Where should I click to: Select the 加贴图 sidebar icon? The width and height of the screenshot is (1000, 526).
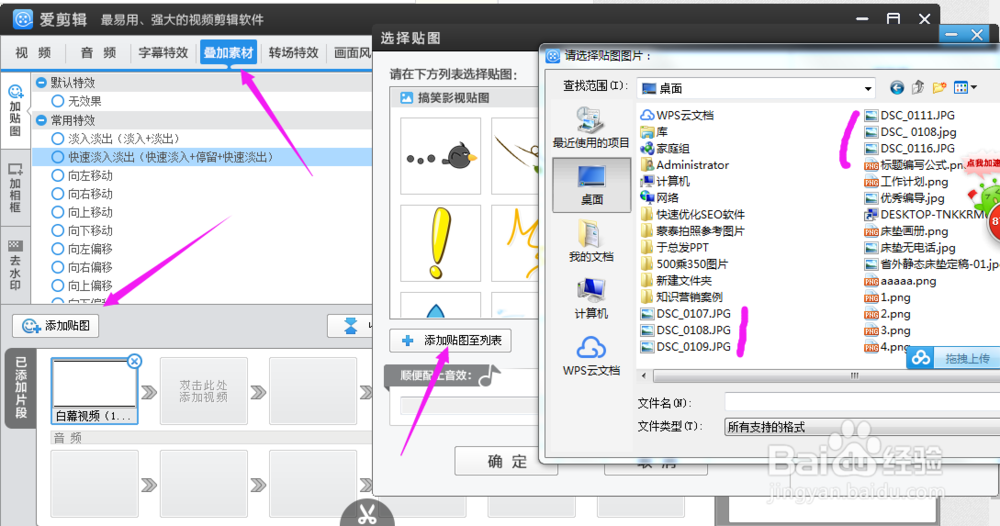point(15,111)
